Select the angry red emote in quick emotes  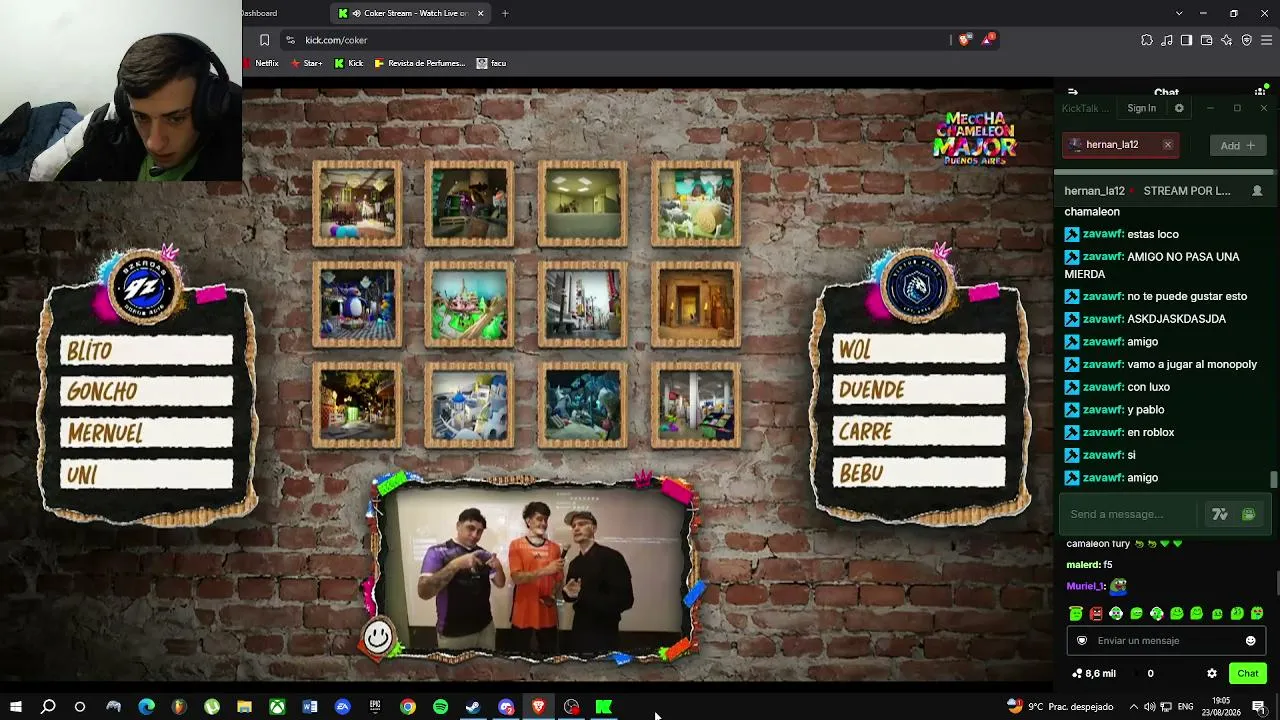click(x=1096, y=614)
